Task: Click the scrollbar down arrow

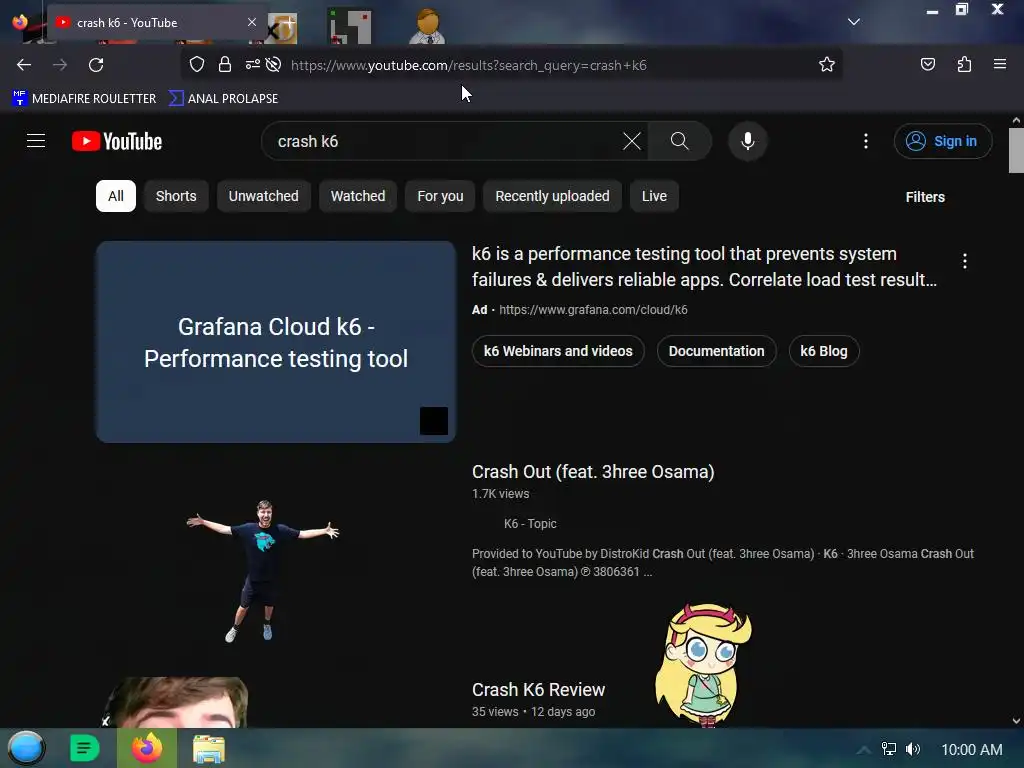Action: pyautogui.click(x=1016, y=721)
